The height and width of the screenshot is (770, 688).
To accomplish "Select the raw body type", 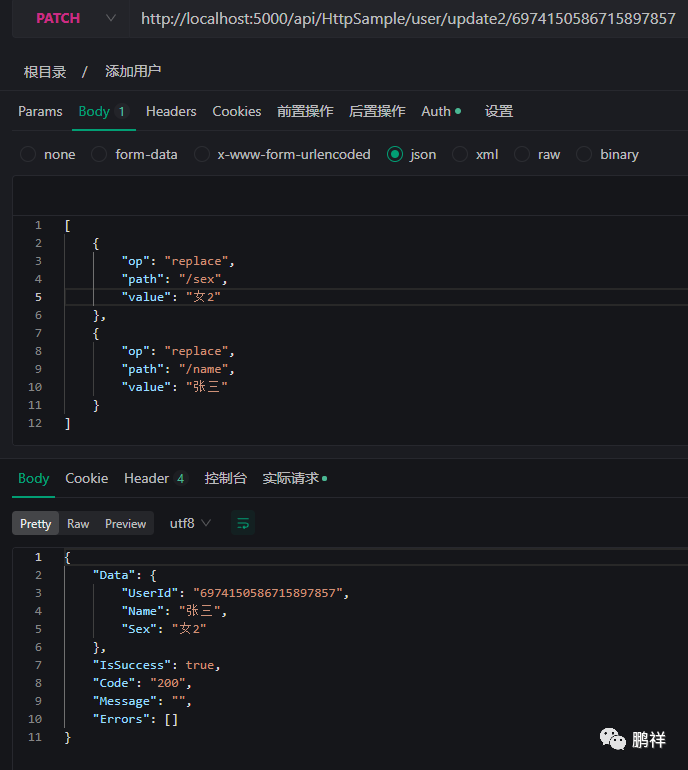I will [537, 154].
